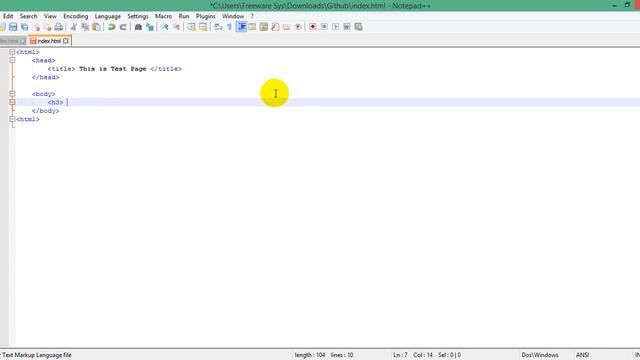Click the Close All toolbar icon
Image resolution: width=640 pixels, height=360 pixels.
[47, 27]
